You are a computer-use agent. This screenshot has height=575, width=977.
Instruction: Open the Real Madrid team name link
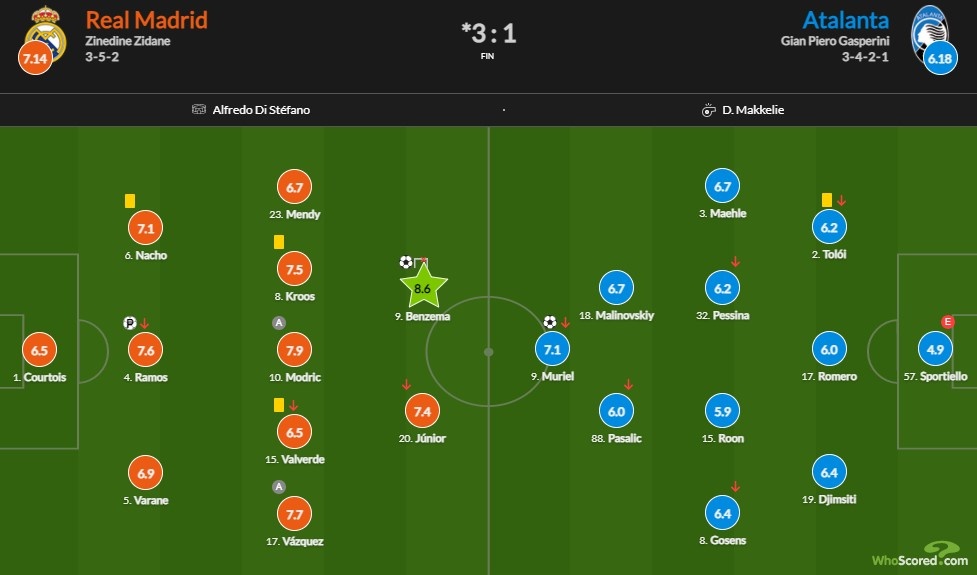(146, 20)
